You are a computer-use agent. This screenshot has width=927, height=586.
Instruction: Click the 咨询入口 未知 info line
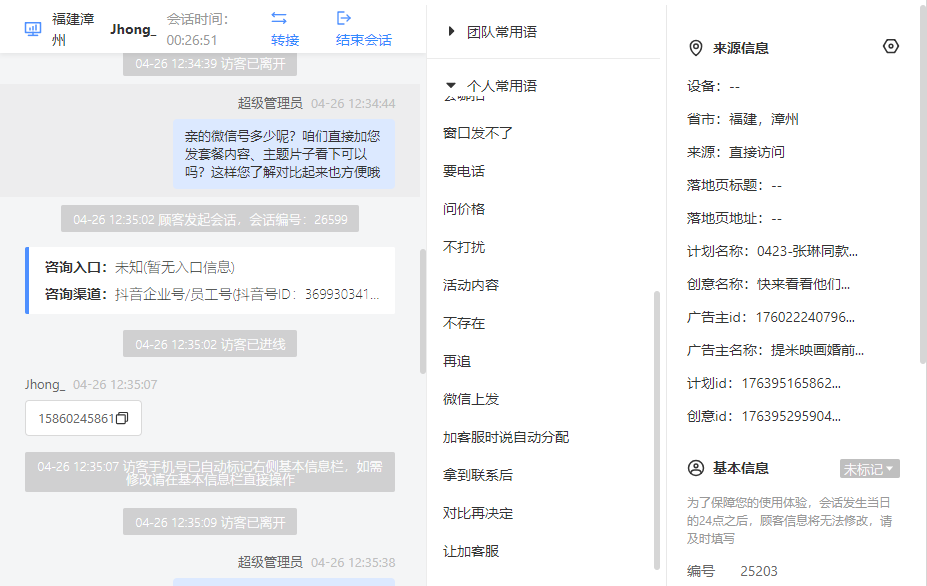[140, 267]
